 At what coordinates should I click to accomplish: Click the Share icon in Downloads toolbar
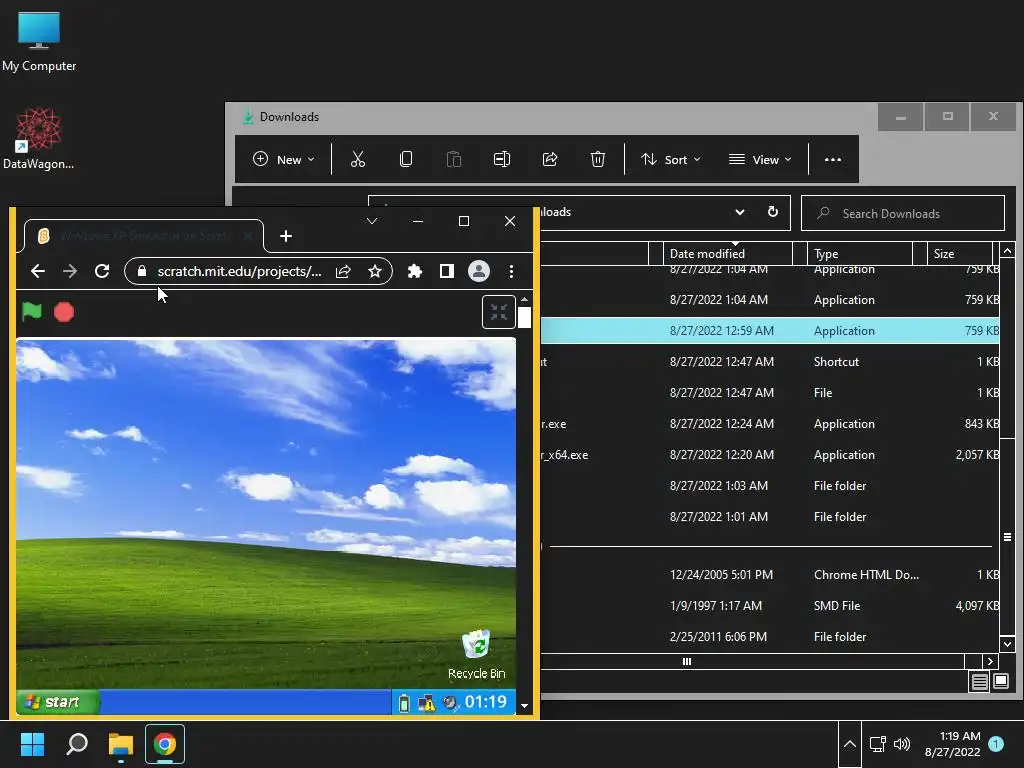tap(550, 159)
